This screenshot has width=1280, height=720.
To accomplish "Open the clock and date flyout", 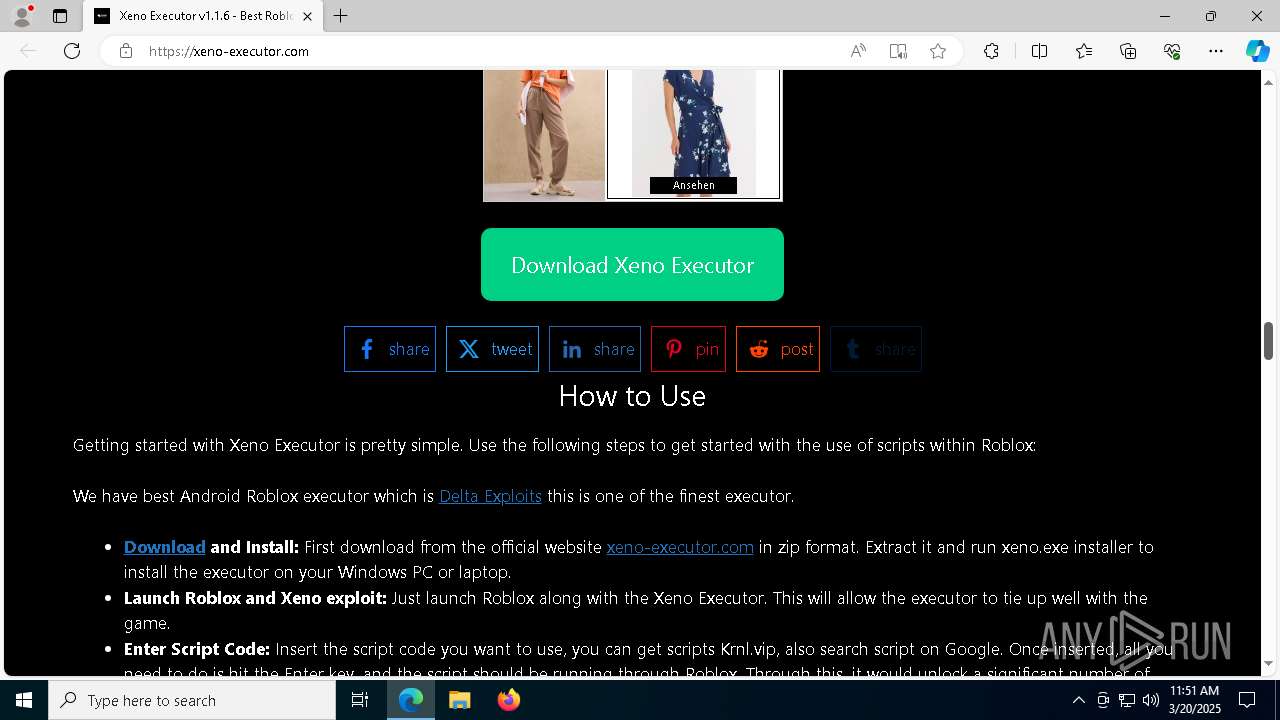I will tap(1194, 700).
